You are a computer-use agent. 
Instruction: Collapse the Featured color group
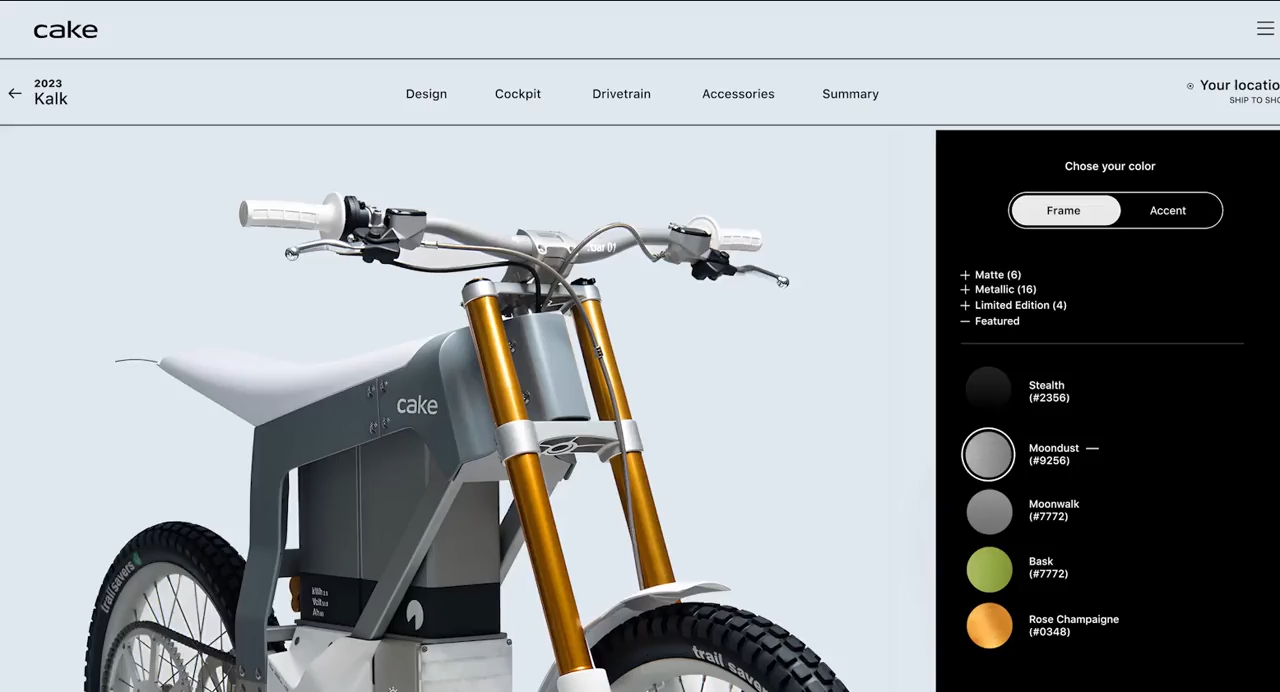[x=990, y=322]
